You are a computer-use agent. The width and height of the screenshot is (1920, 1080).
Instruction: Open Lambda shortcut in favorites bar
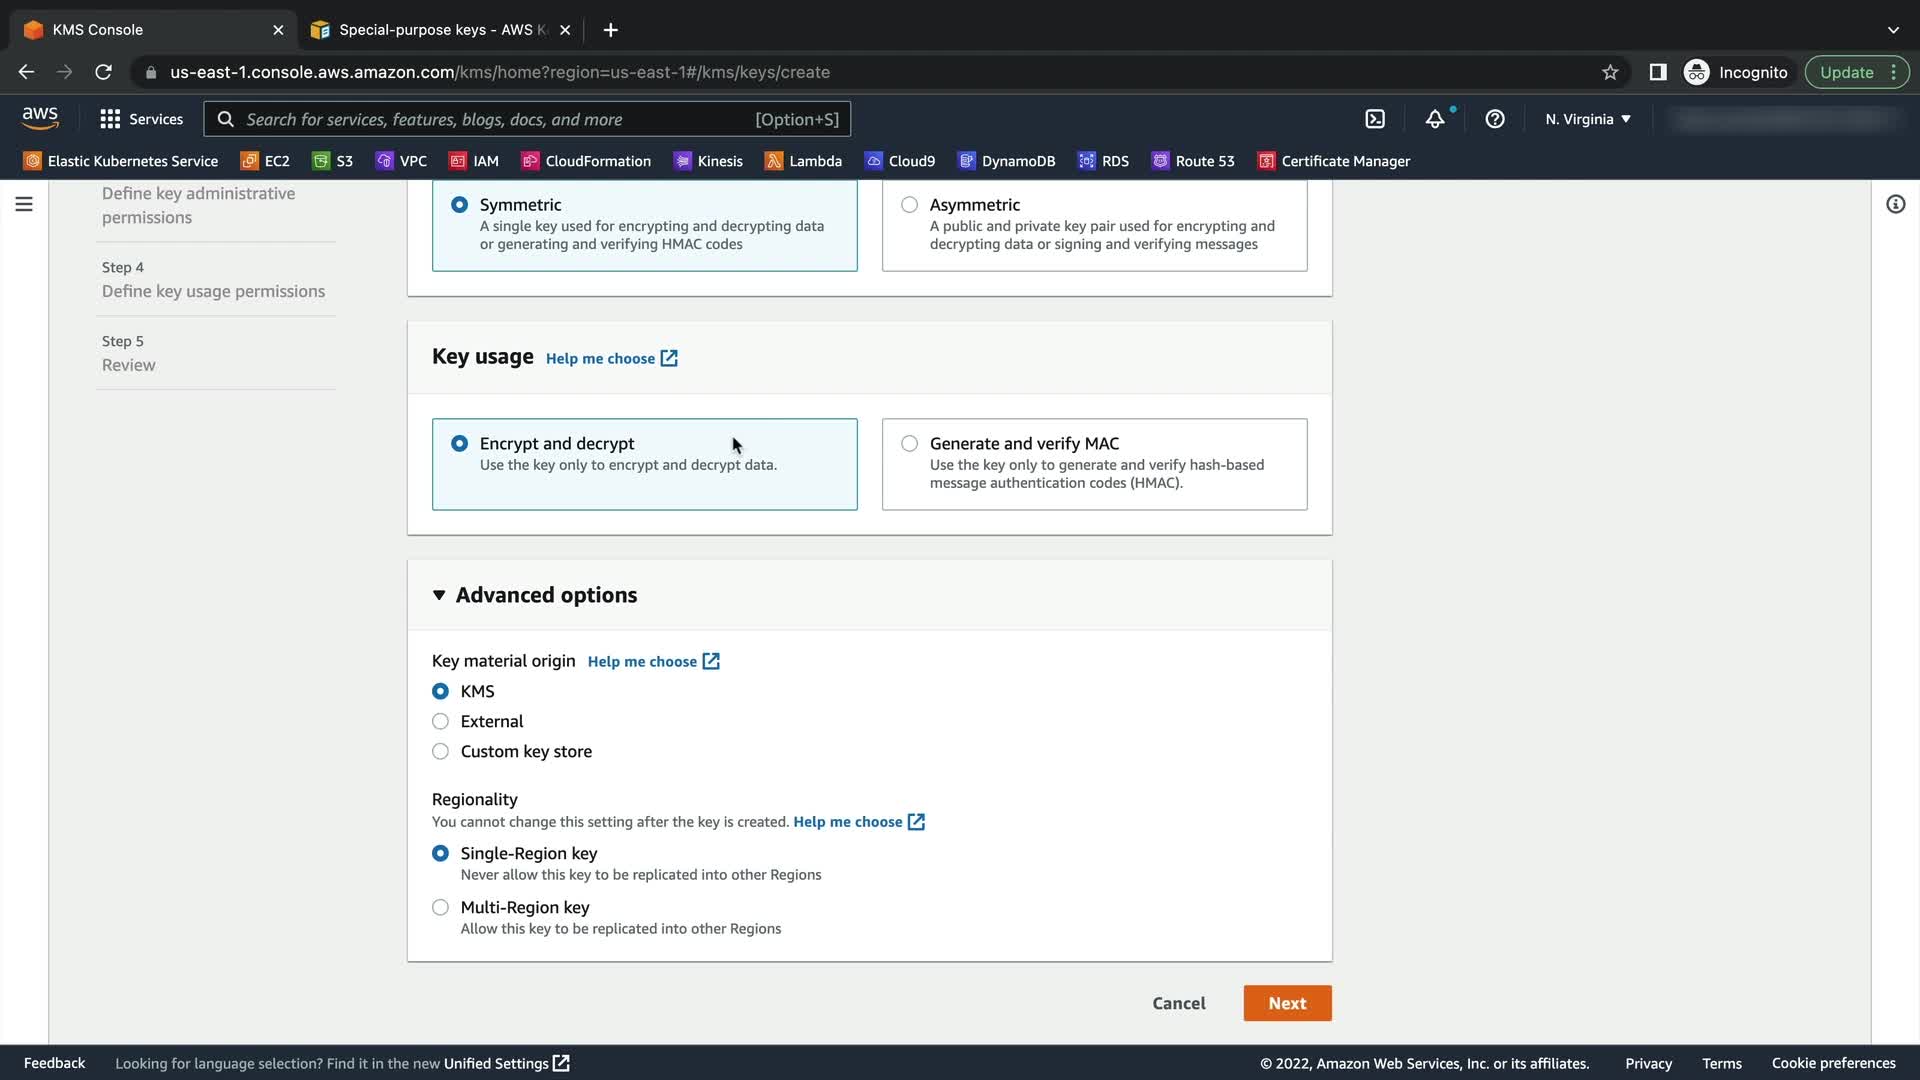coord(803,161)
